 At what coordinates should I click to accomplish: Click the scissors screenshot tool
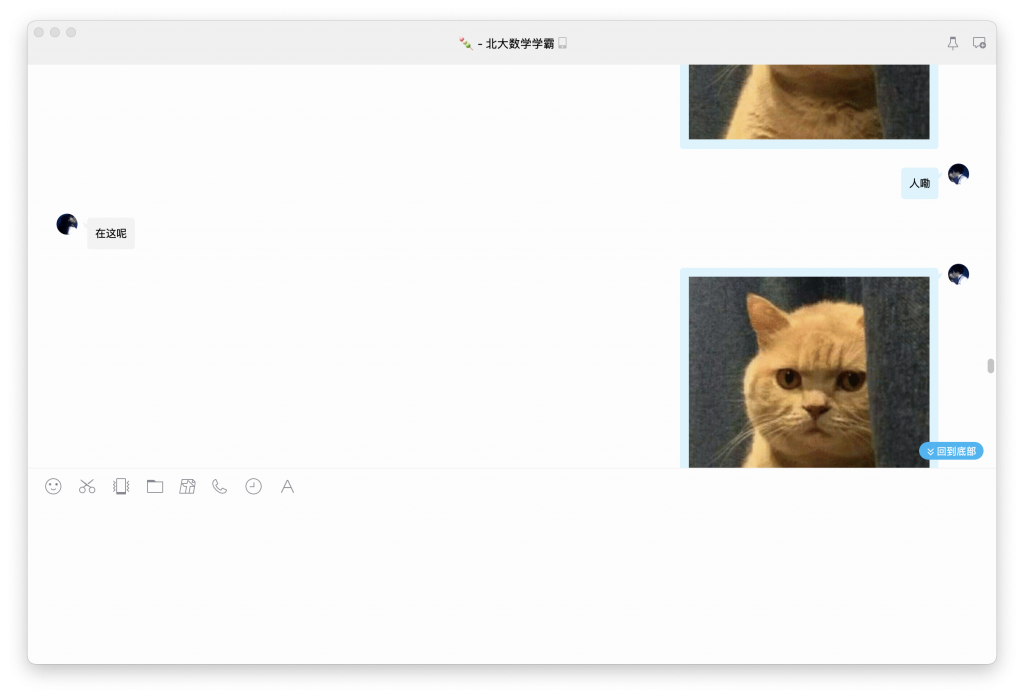point(87,486)
